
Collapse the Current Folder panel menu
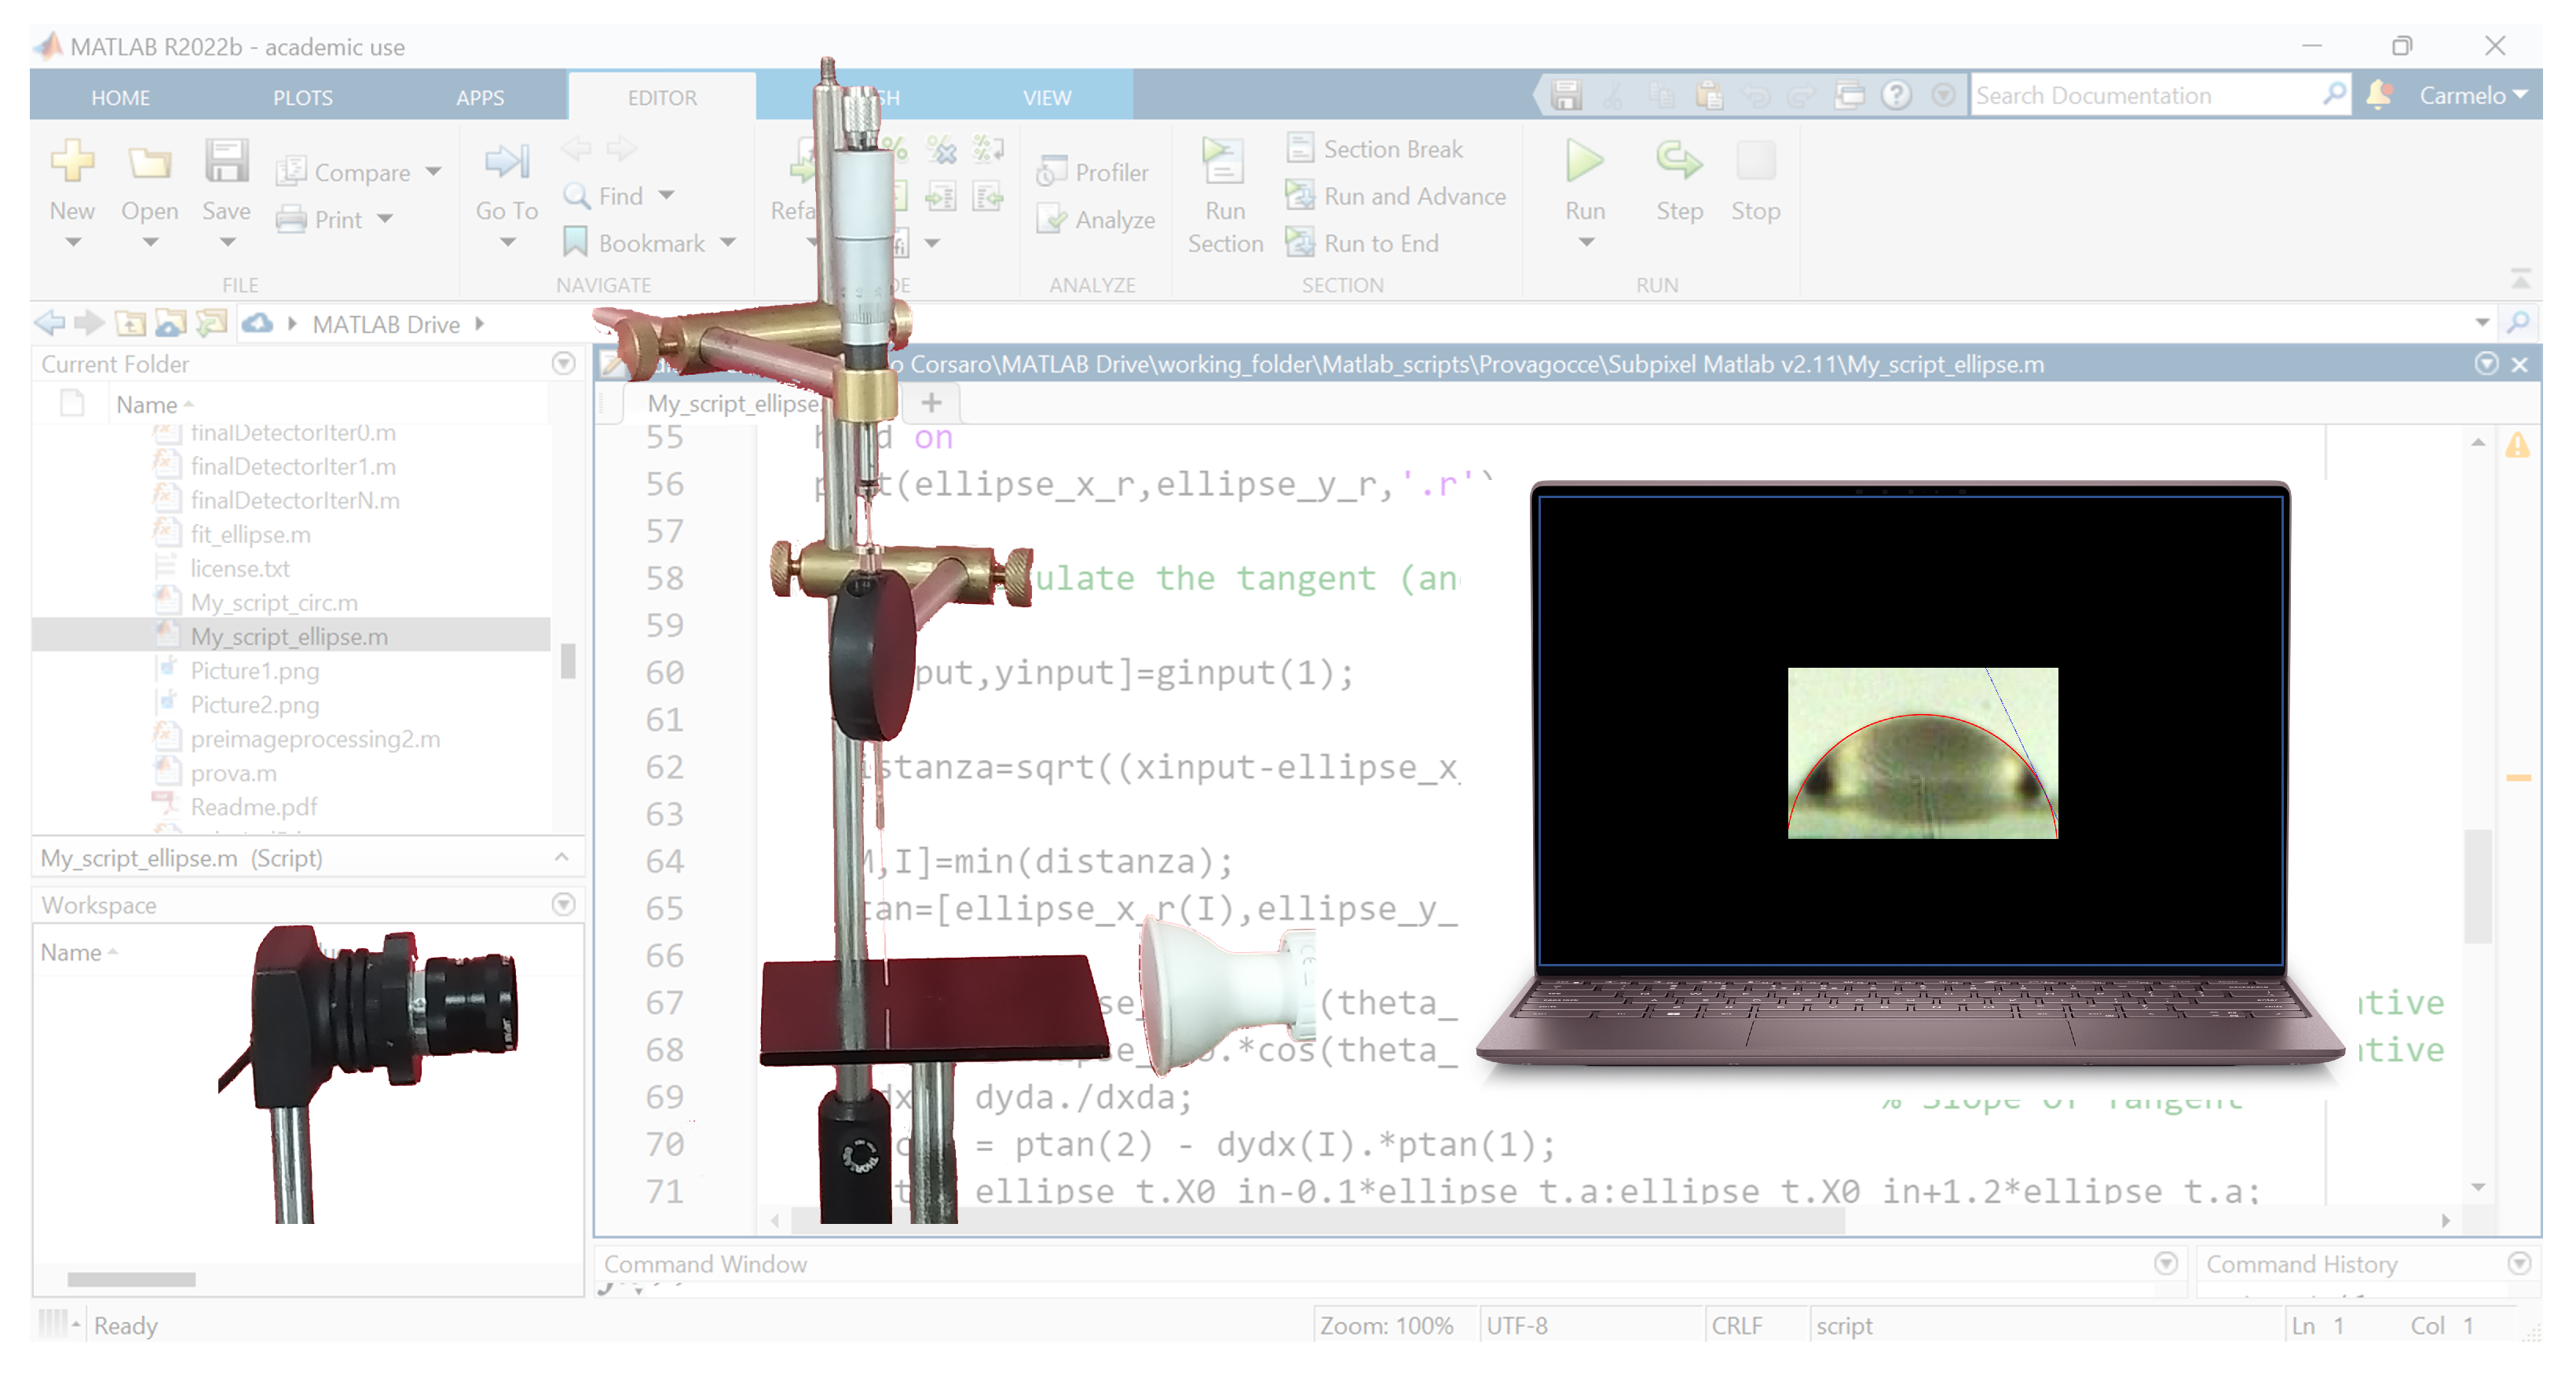coord(563,363)
